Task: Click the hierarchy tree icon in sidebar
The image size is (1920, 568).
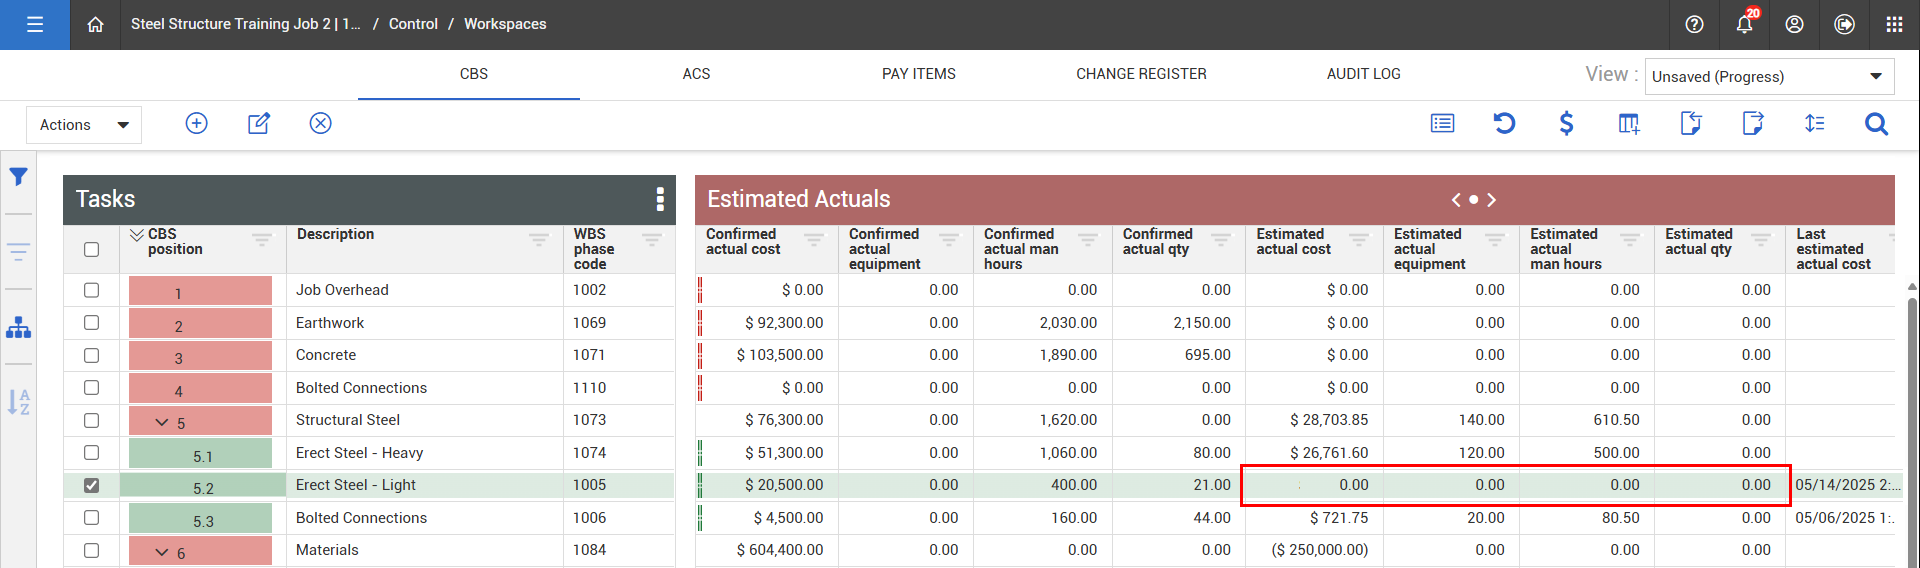Action: tap(18, 328)
